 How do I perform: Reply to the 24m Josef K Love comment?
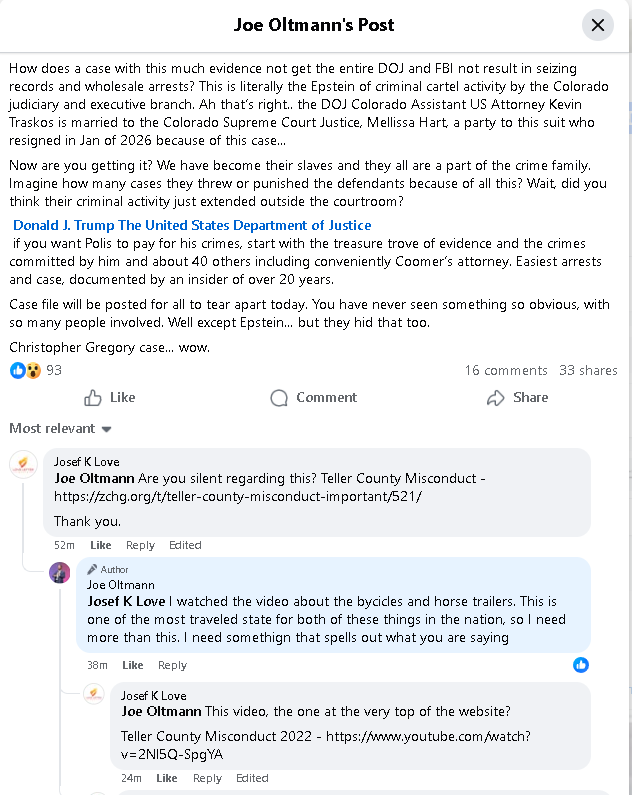click(x=207, y=778)
